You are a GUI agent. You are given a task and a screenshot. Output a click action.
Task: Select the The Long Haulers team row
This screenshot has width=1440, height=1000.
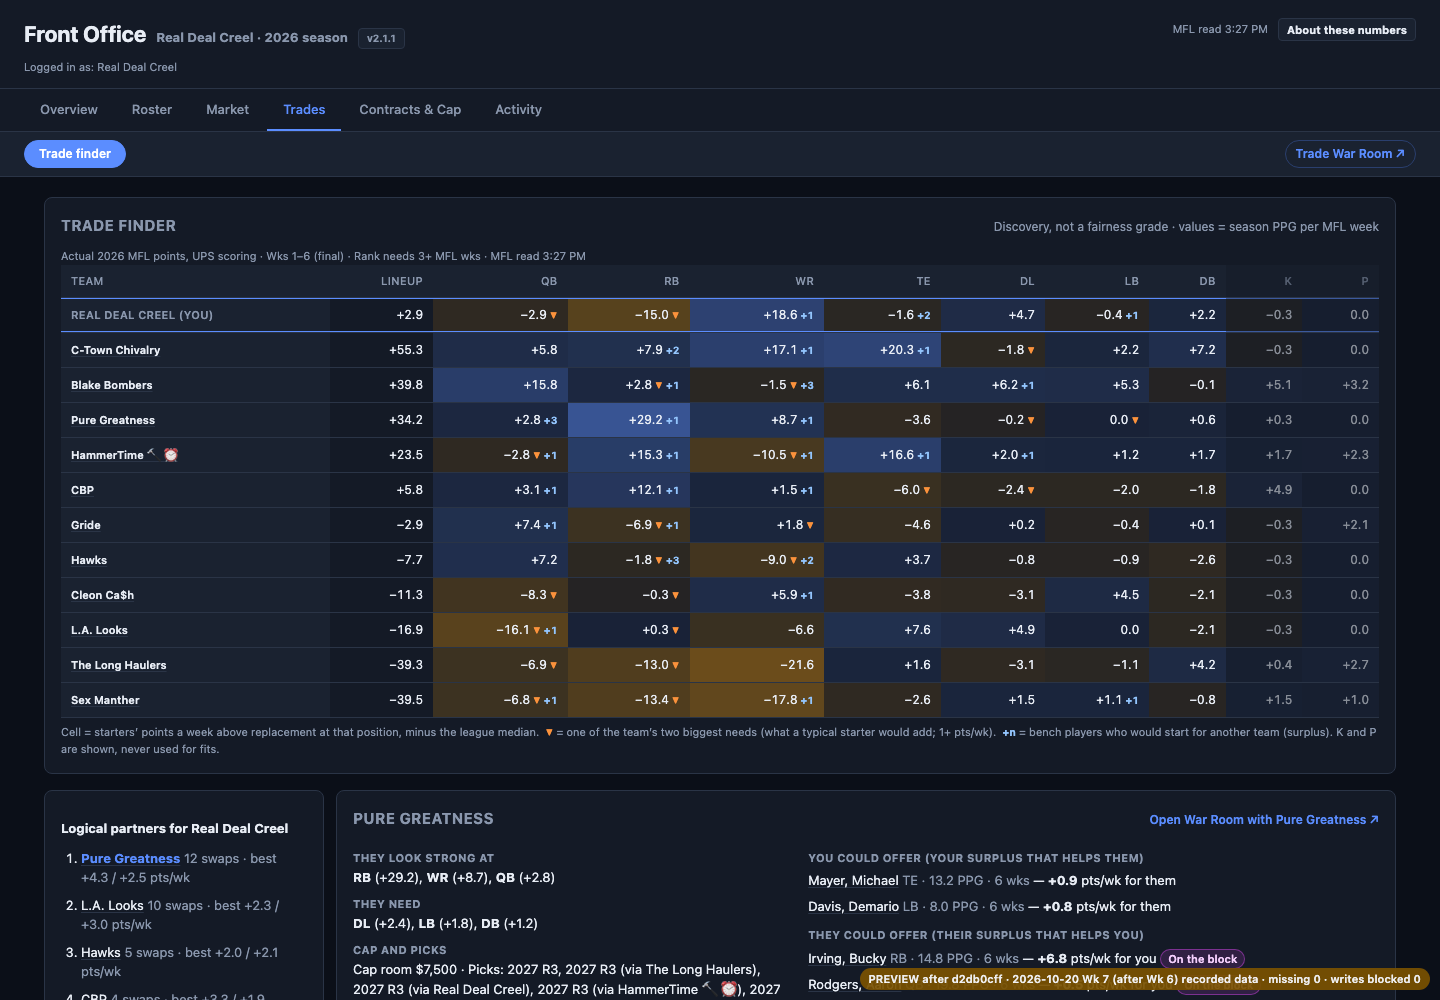720,665
